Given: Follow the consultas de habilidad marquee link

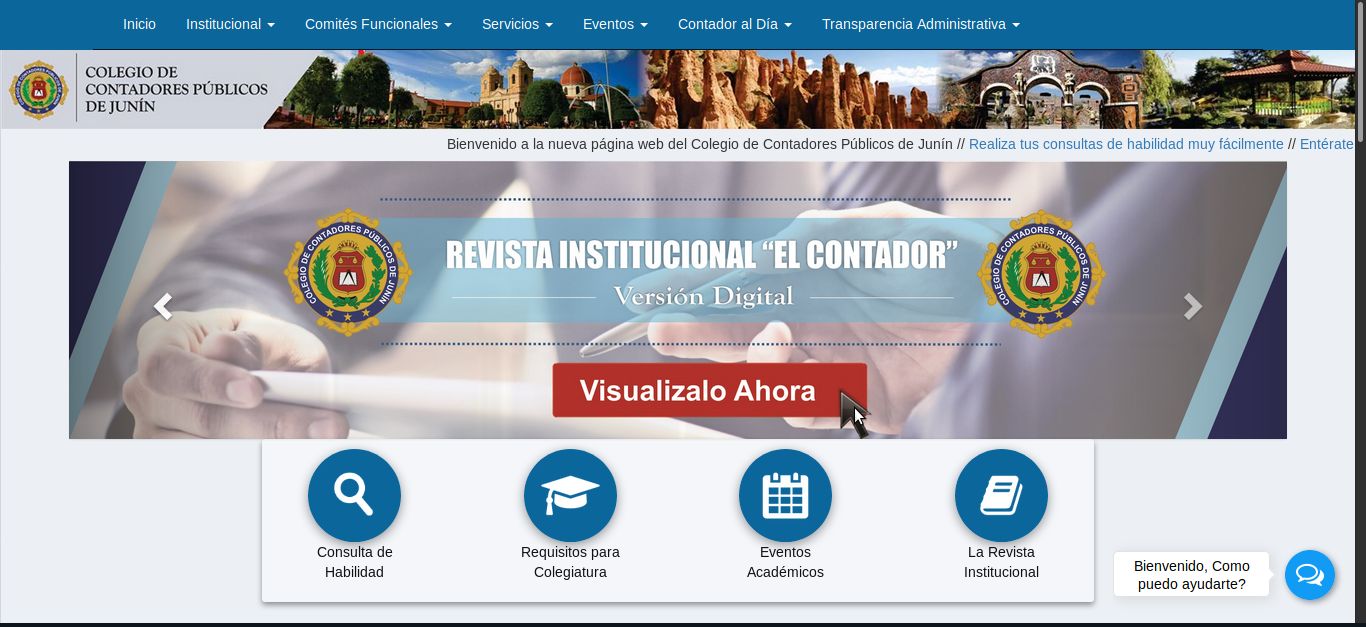Looking at the screenshot, I should coord(1126,144).
